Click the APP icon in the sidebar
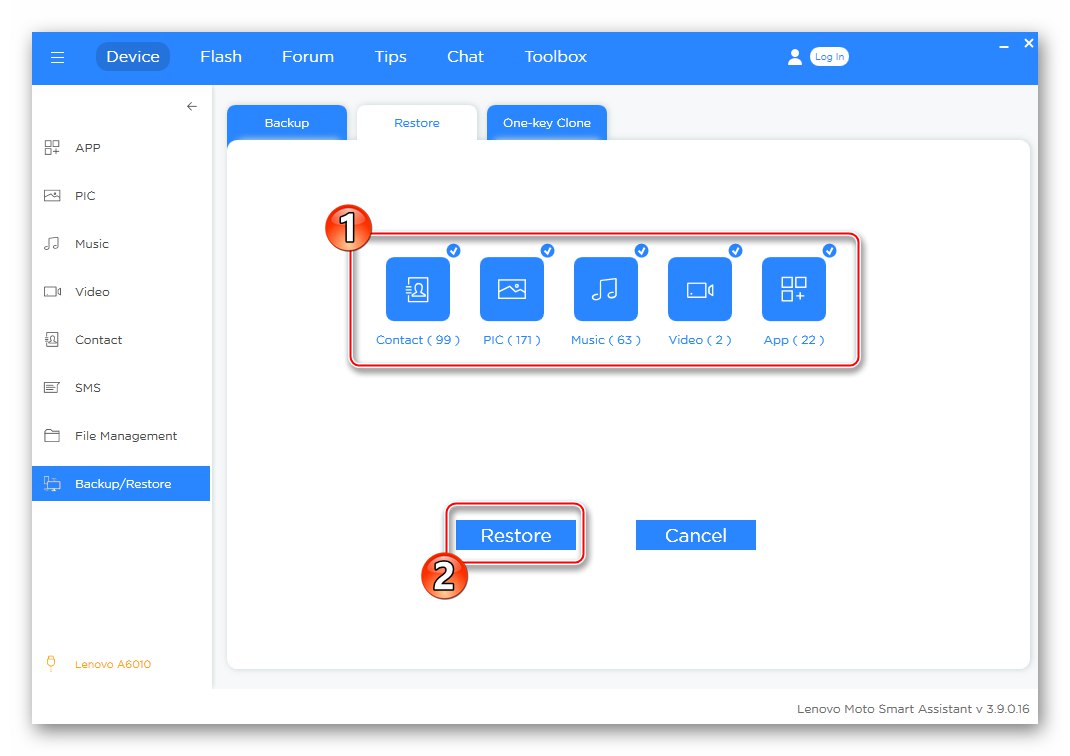The width and height of the screenshot is (1070, 756). point(52,147)
